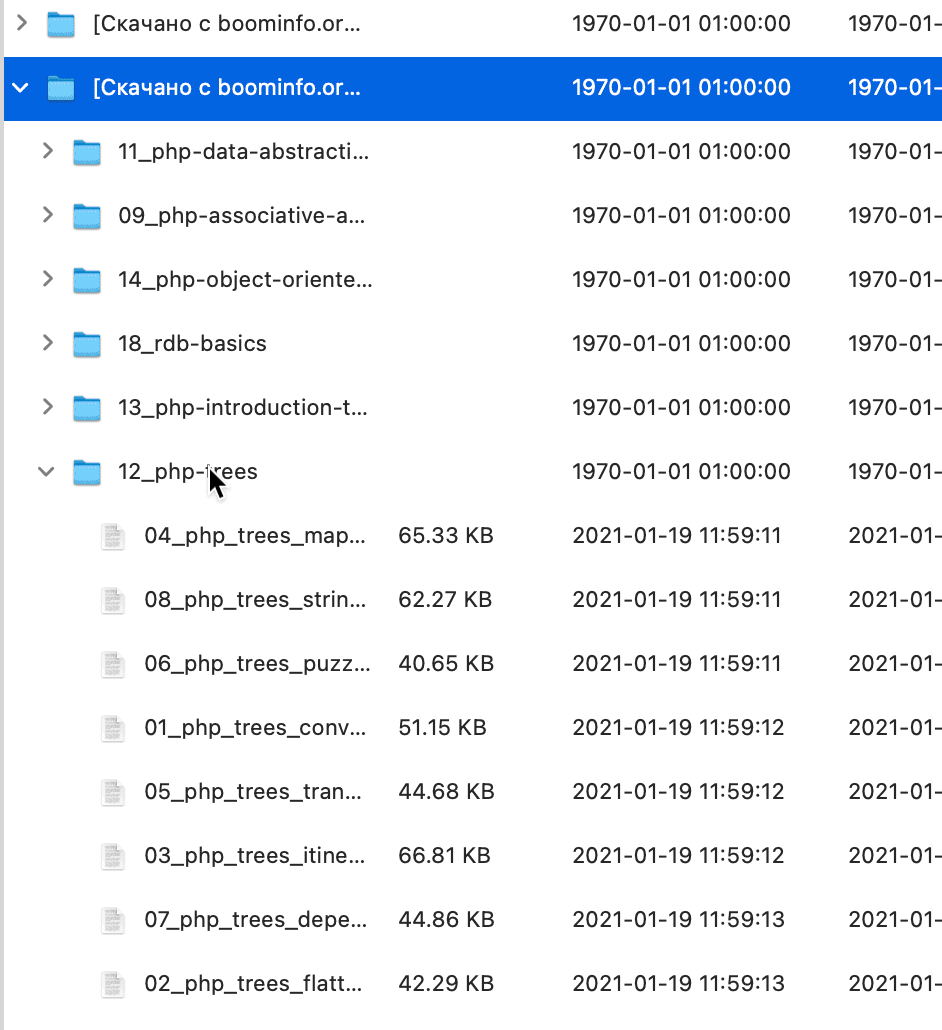Expand the first unselected boominfo folder
This screenshot has height=1030, width=942.
point(21,24)
